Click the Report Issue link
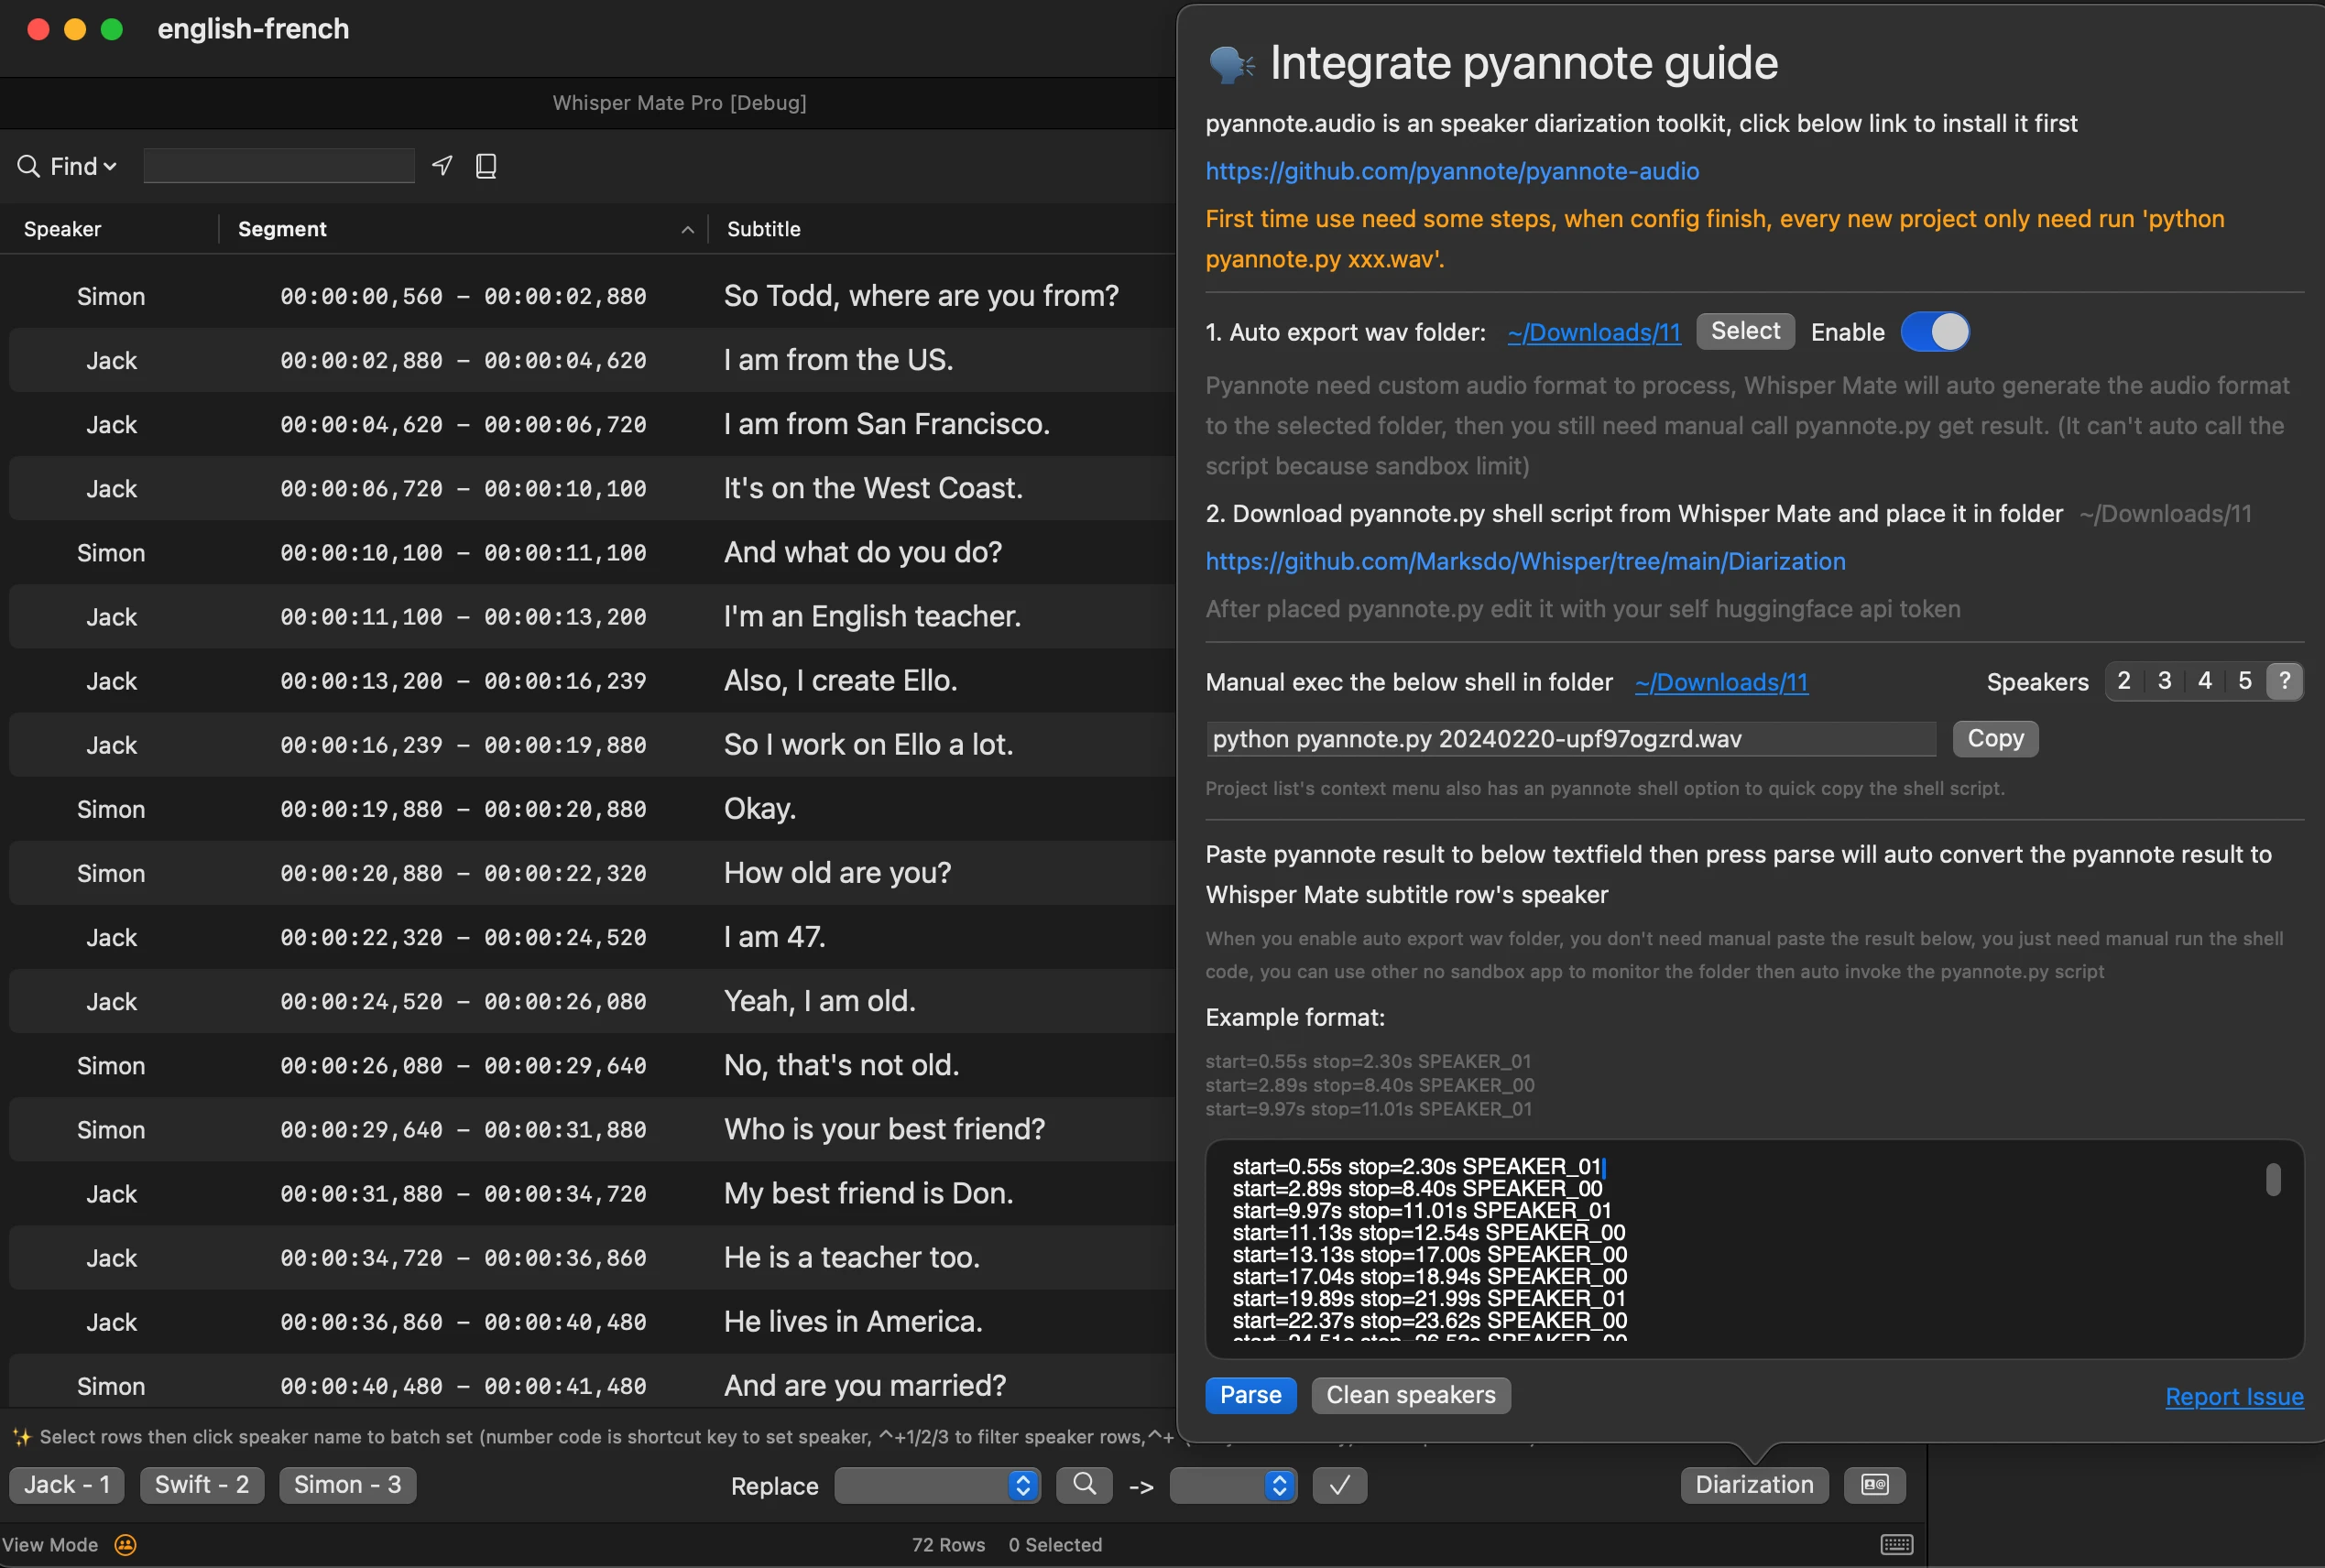 [x=2234, y=1396]
